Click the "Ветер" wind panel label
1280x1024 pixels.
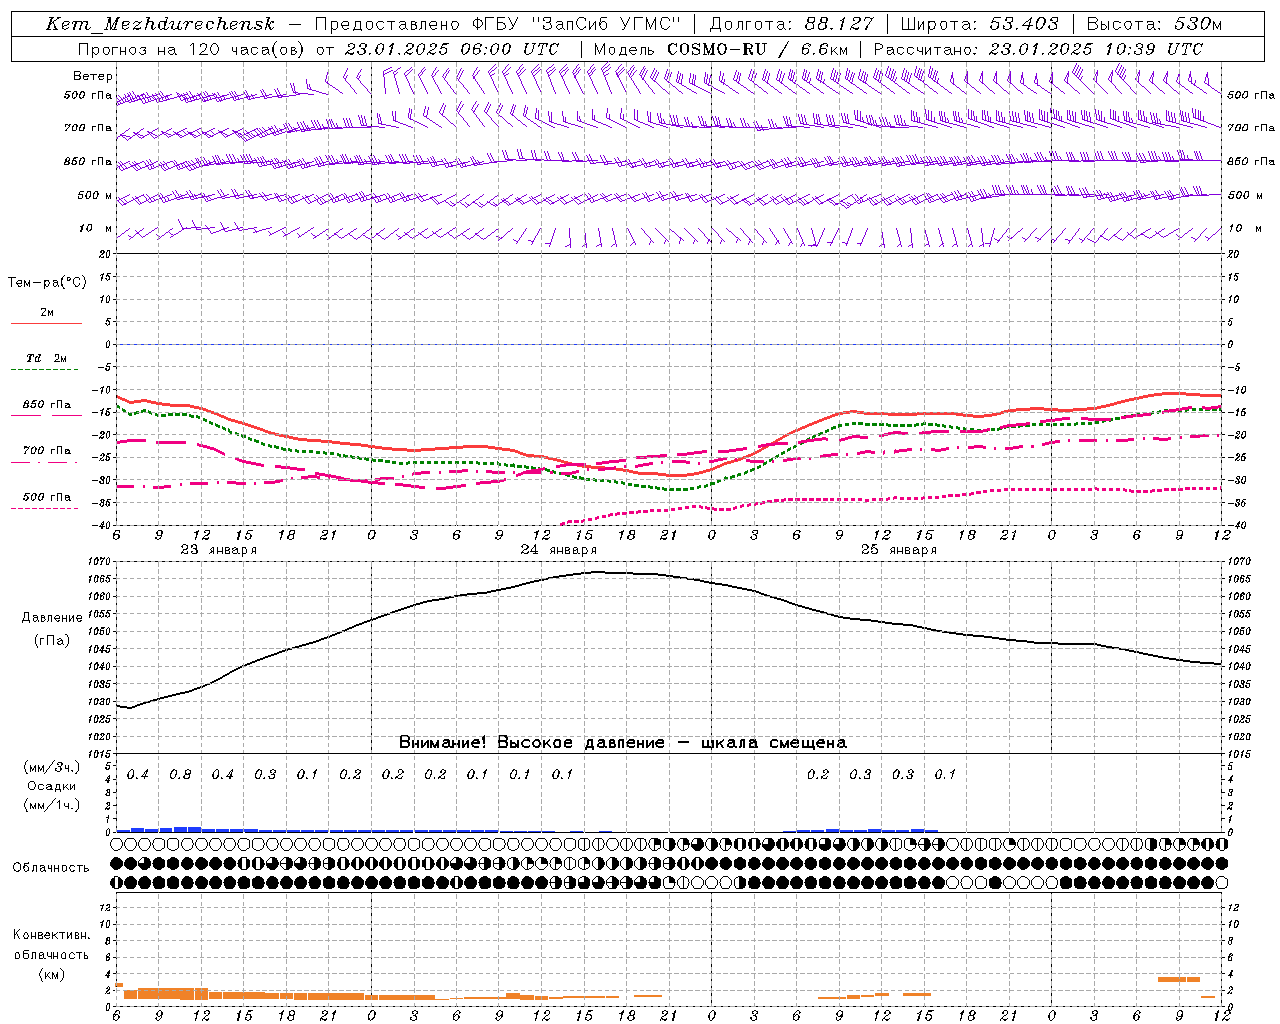(93, 76)
